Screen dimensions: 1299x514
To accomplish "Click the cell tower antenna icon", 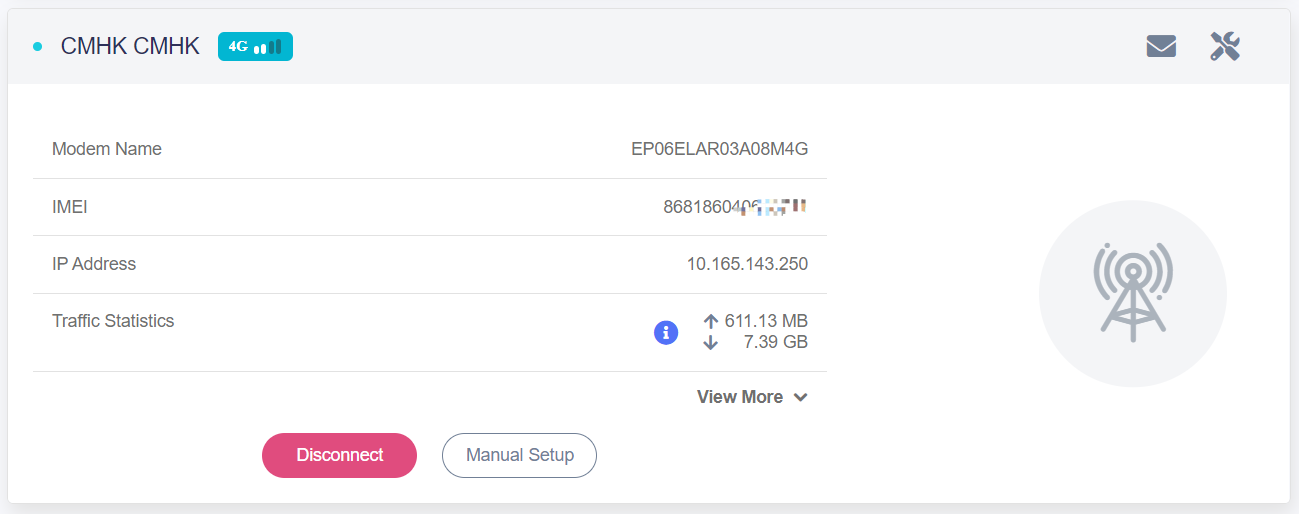I will pyautogui.click(x=1133, y=291).
